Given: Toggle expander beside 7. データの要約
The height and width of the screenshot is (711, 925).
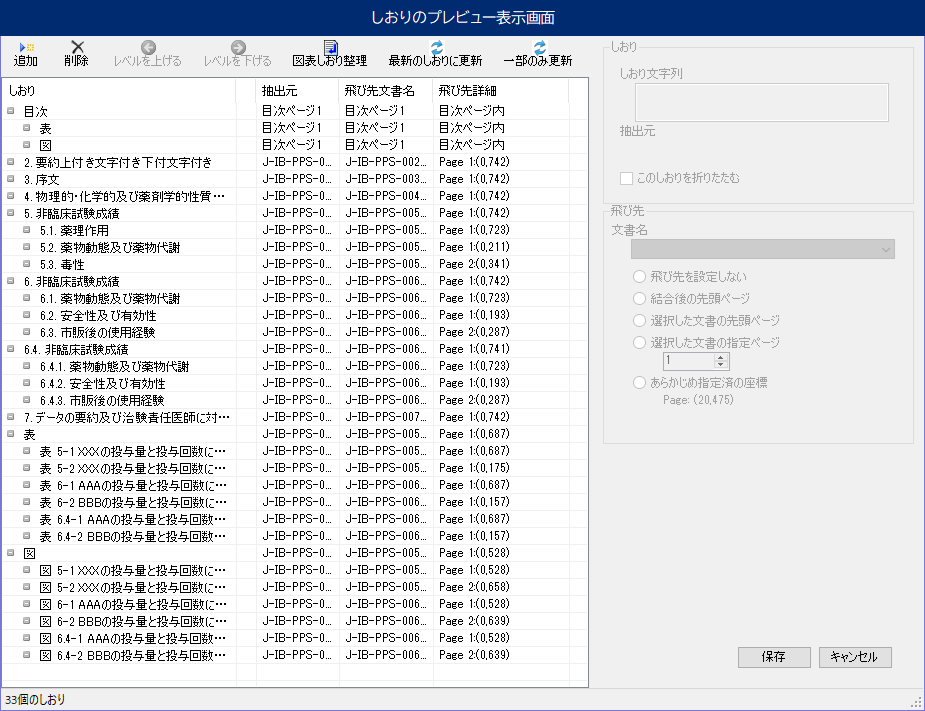Looking at the screenshot, I should click(11, 417).
